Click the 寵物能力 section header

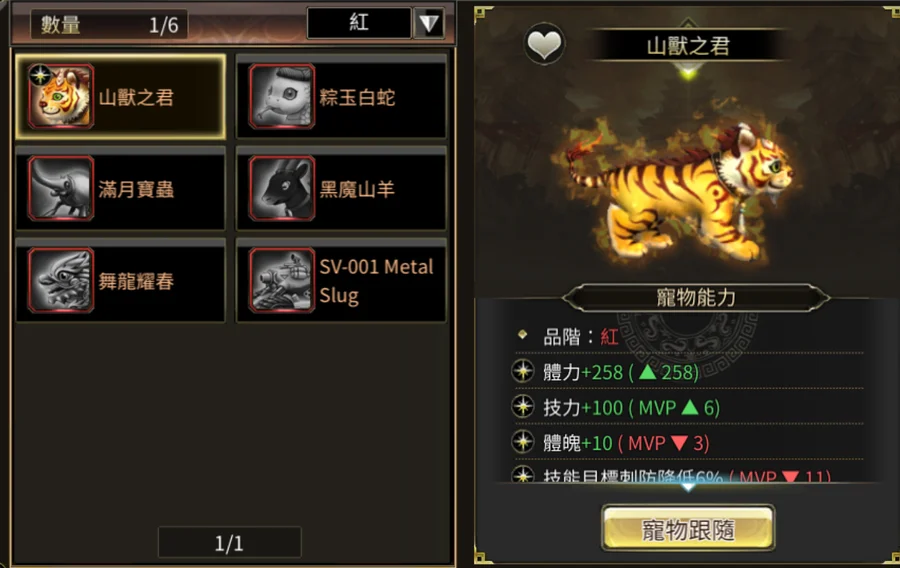tap(696, 298)
